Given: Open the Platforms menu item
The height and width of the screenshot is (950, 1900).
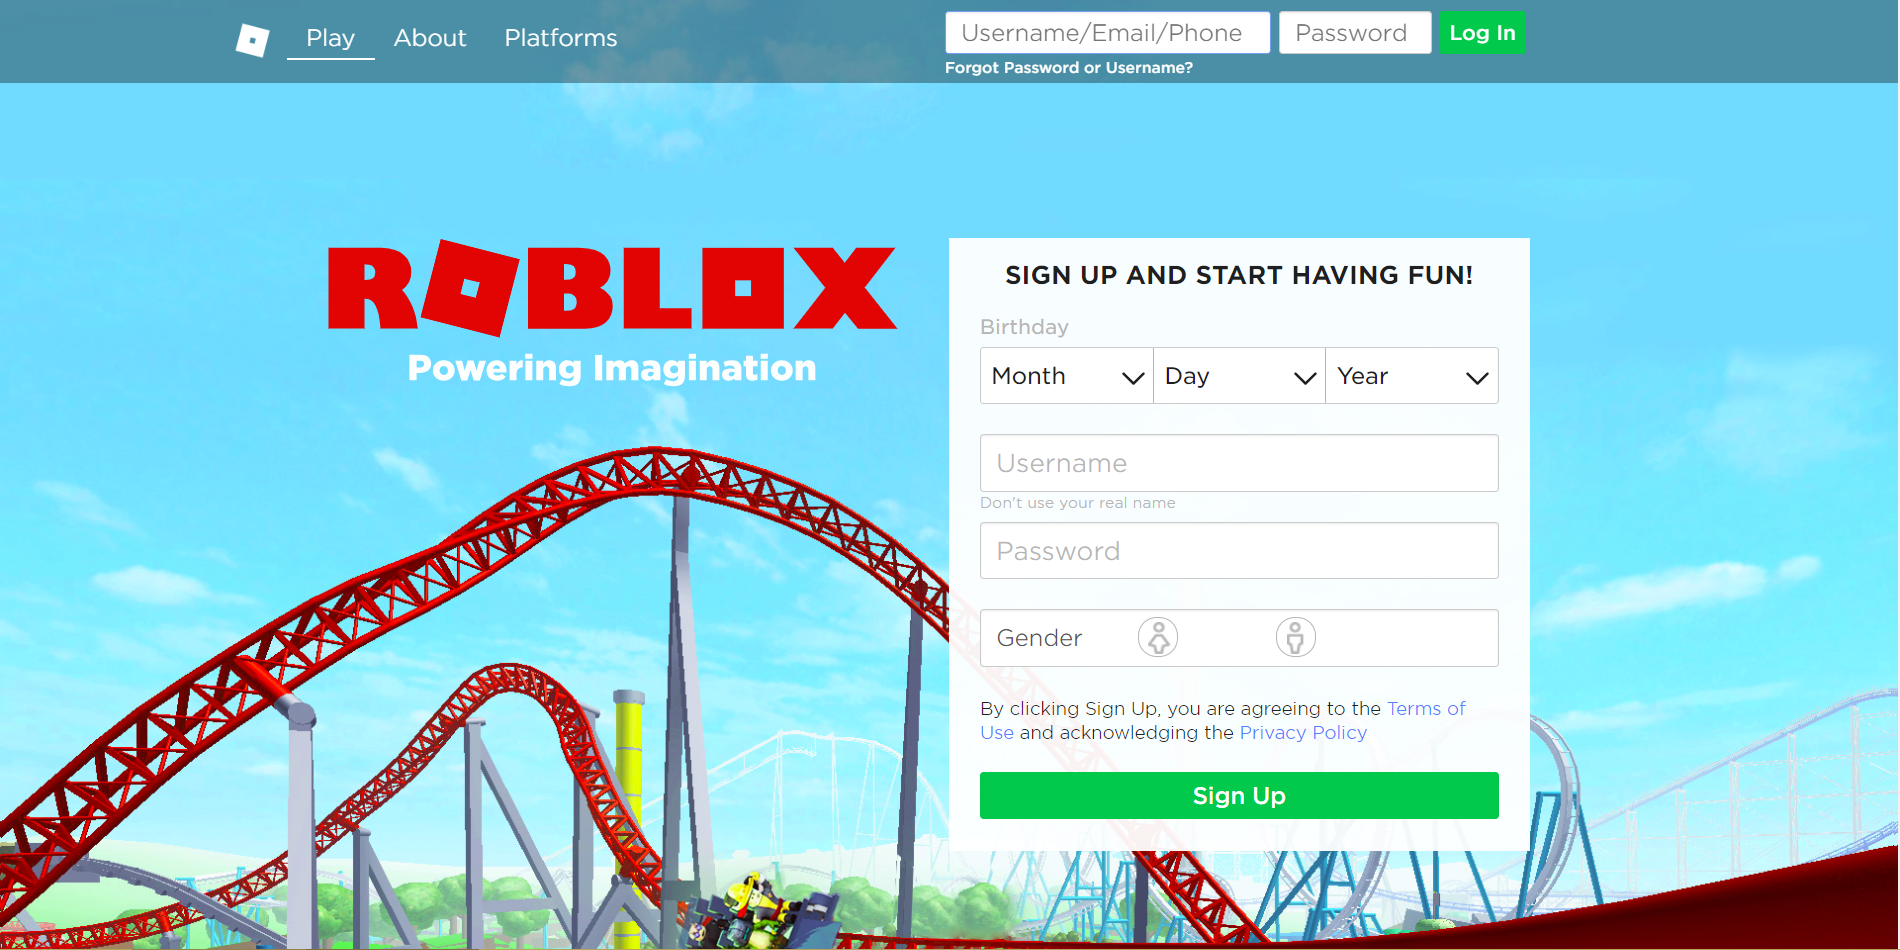Looking at the screenshot, I should click(561, 38).
